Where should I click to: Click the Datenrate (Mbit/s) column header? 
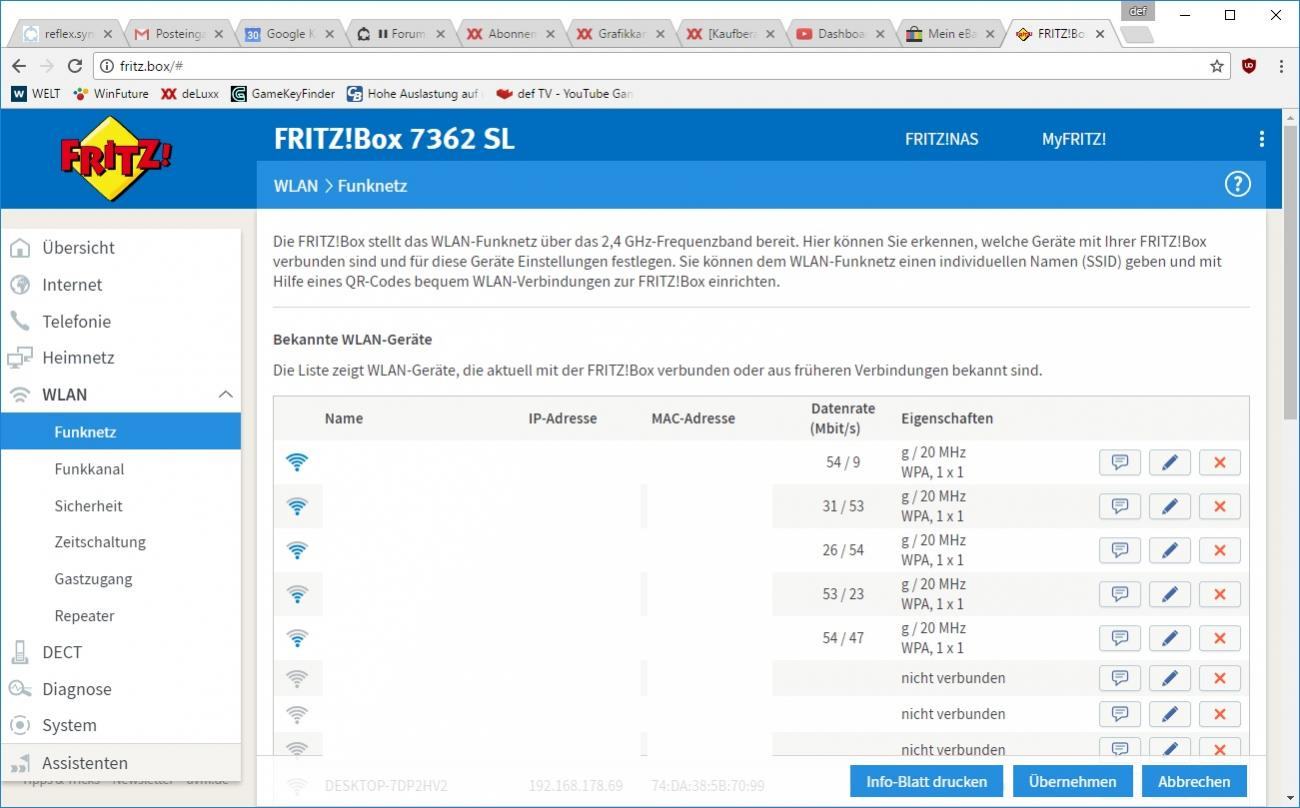[x=843, y=418]
